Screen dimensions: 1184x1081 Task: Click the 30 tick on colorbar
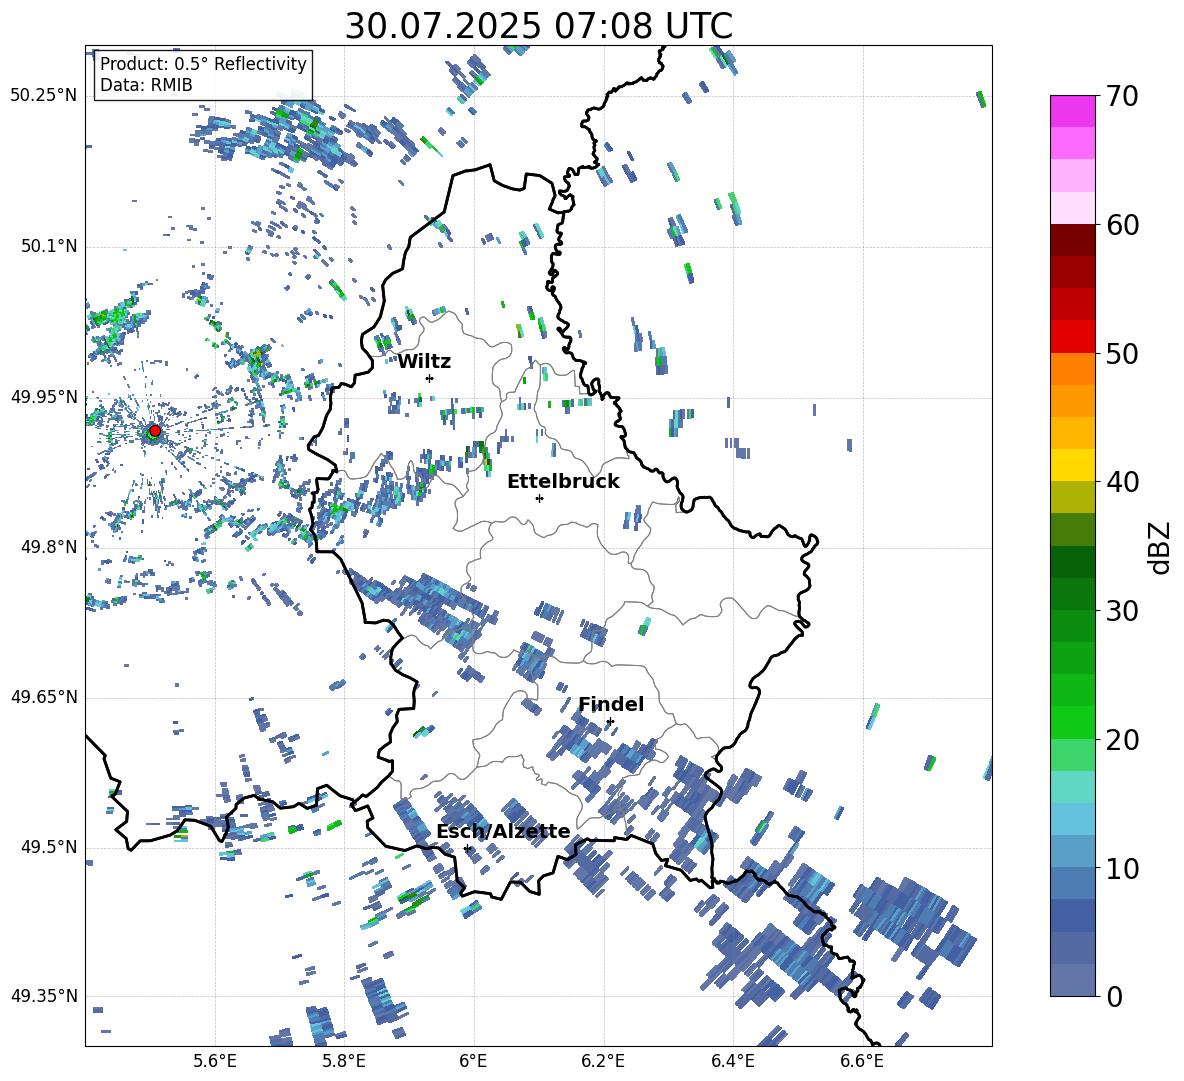pyautogui.click(x=1122, y=611)
